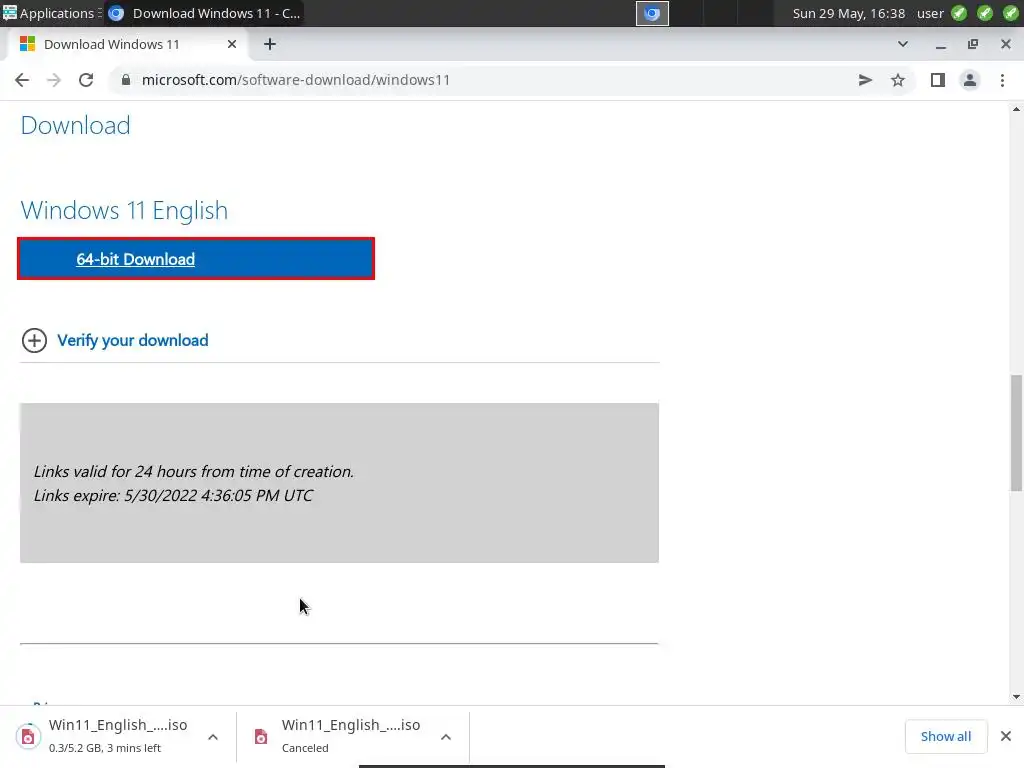
Task: Open Chrome's three-dot menu
Action: tap(1002, 80)
